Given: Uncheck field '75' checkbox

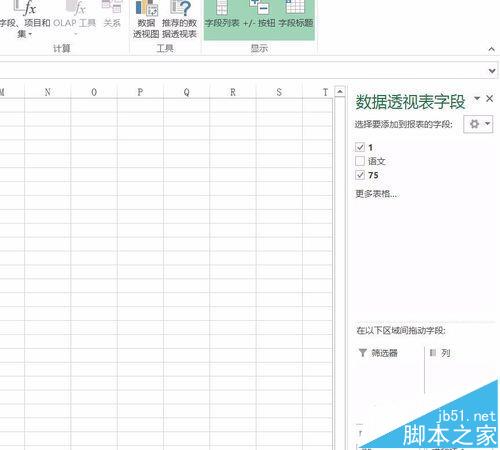Looking at the screenshot, I should 360,175.
